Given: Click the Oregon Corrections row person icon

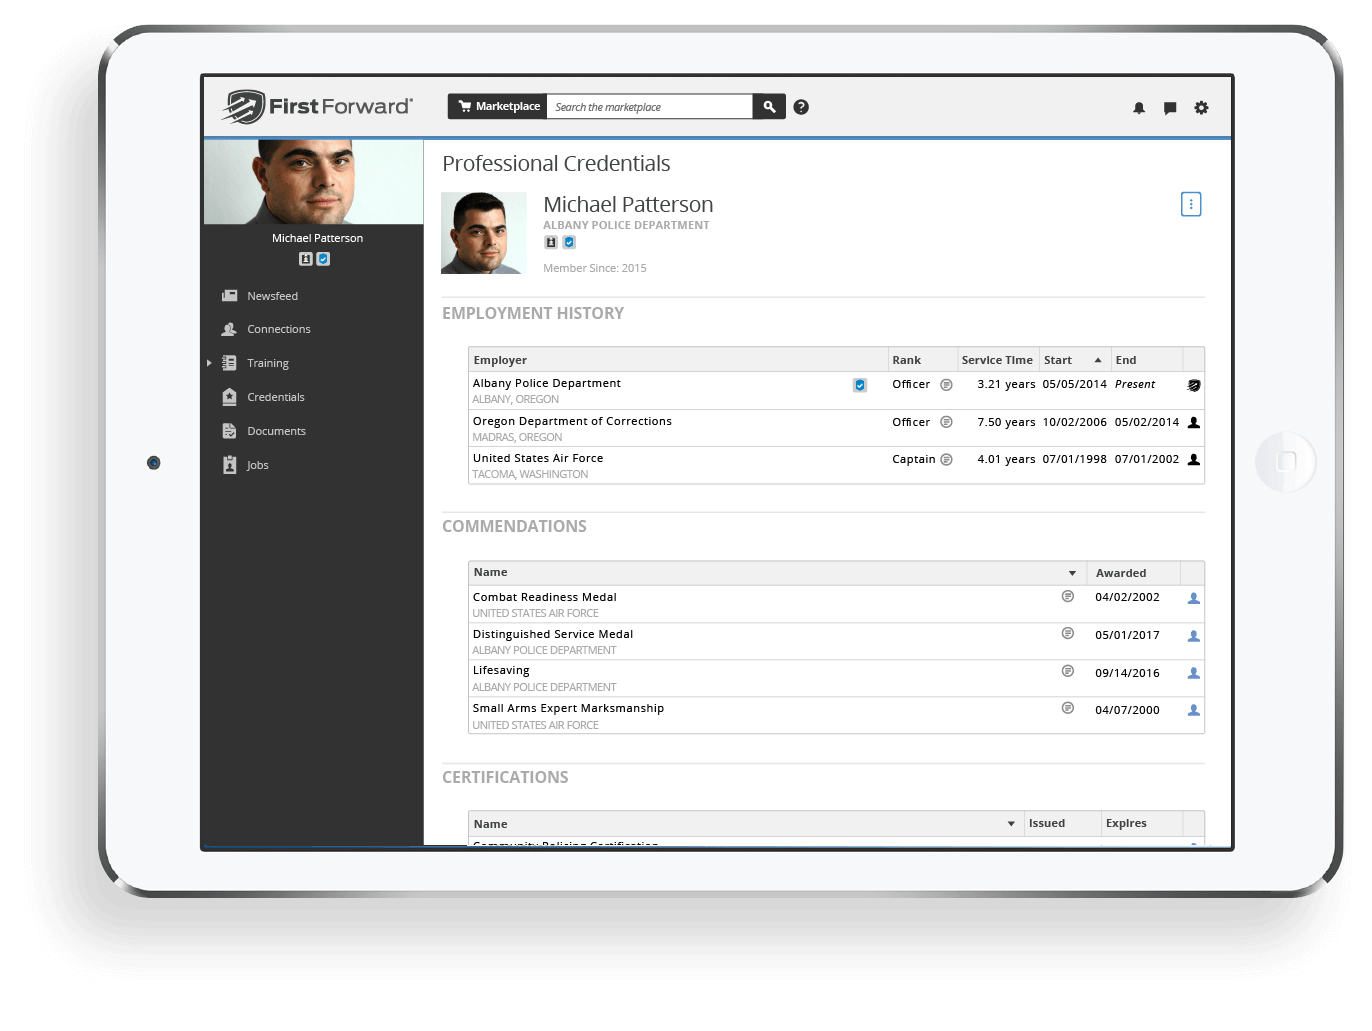Looking at the screenshot, I should [x=1194, y=423].
